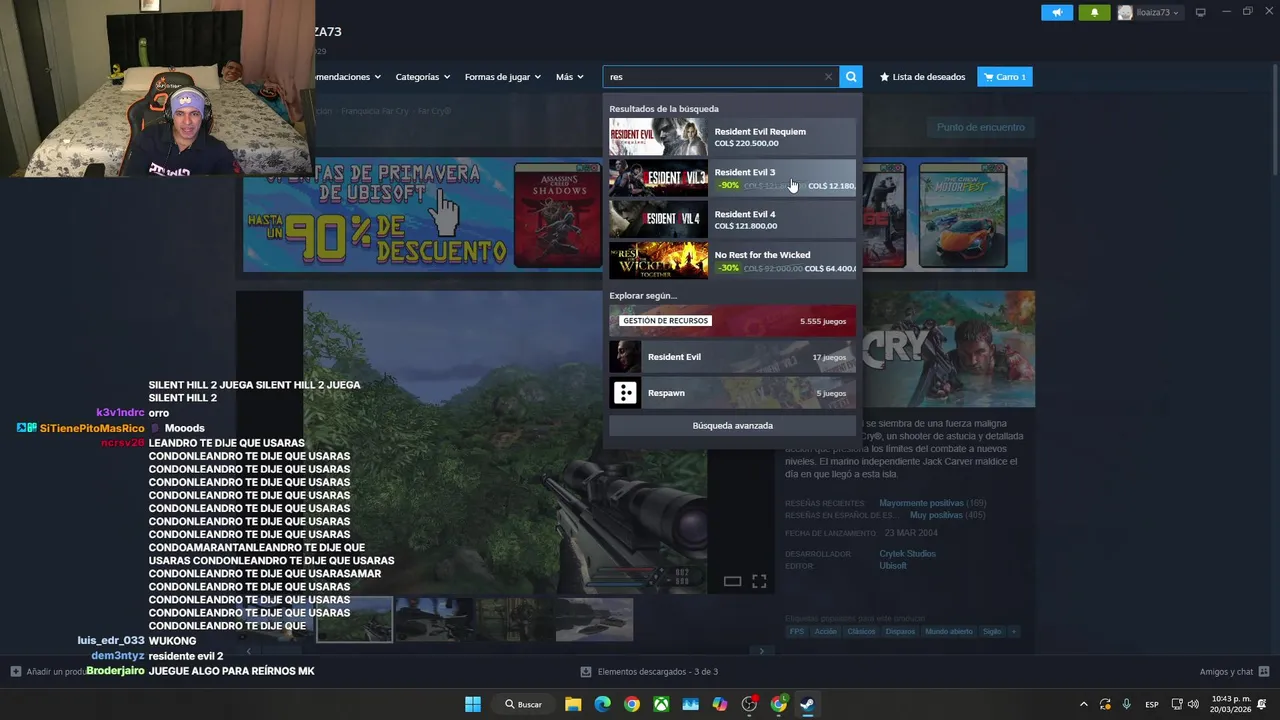Select the first highlighted screenshot thumbnail

[x=354, y=619]
